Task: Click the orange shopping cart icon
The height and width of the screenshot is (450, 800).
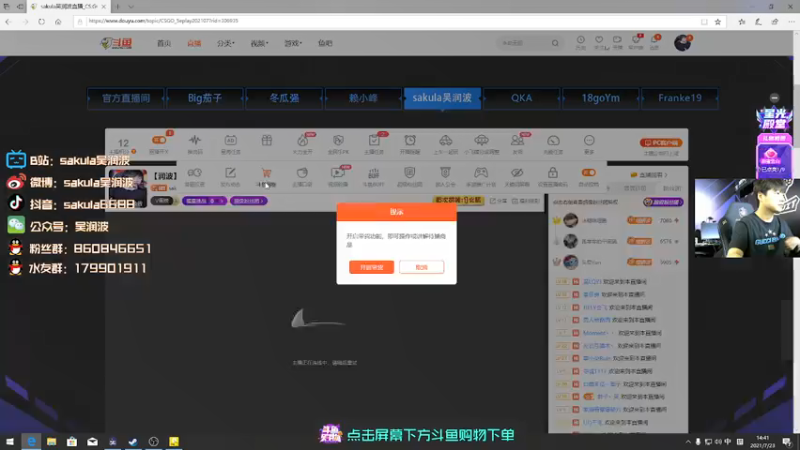Action: pyautogui.click(x=266, y=173)
